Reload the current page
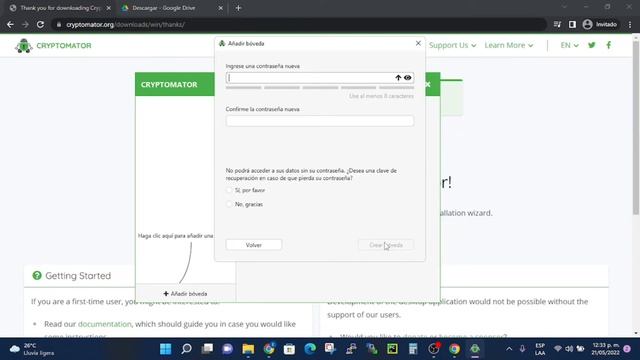The image size is (640, 360). (40, 24)
